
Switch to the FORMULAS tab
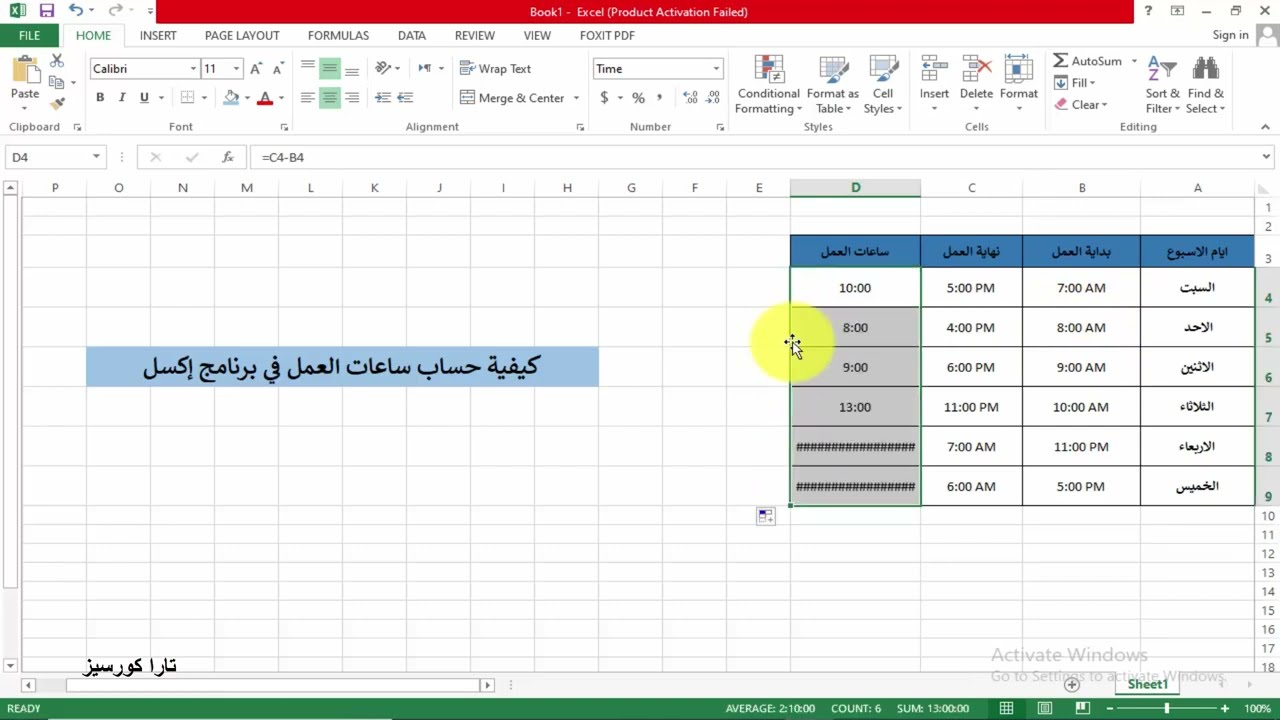pos(338,35)
